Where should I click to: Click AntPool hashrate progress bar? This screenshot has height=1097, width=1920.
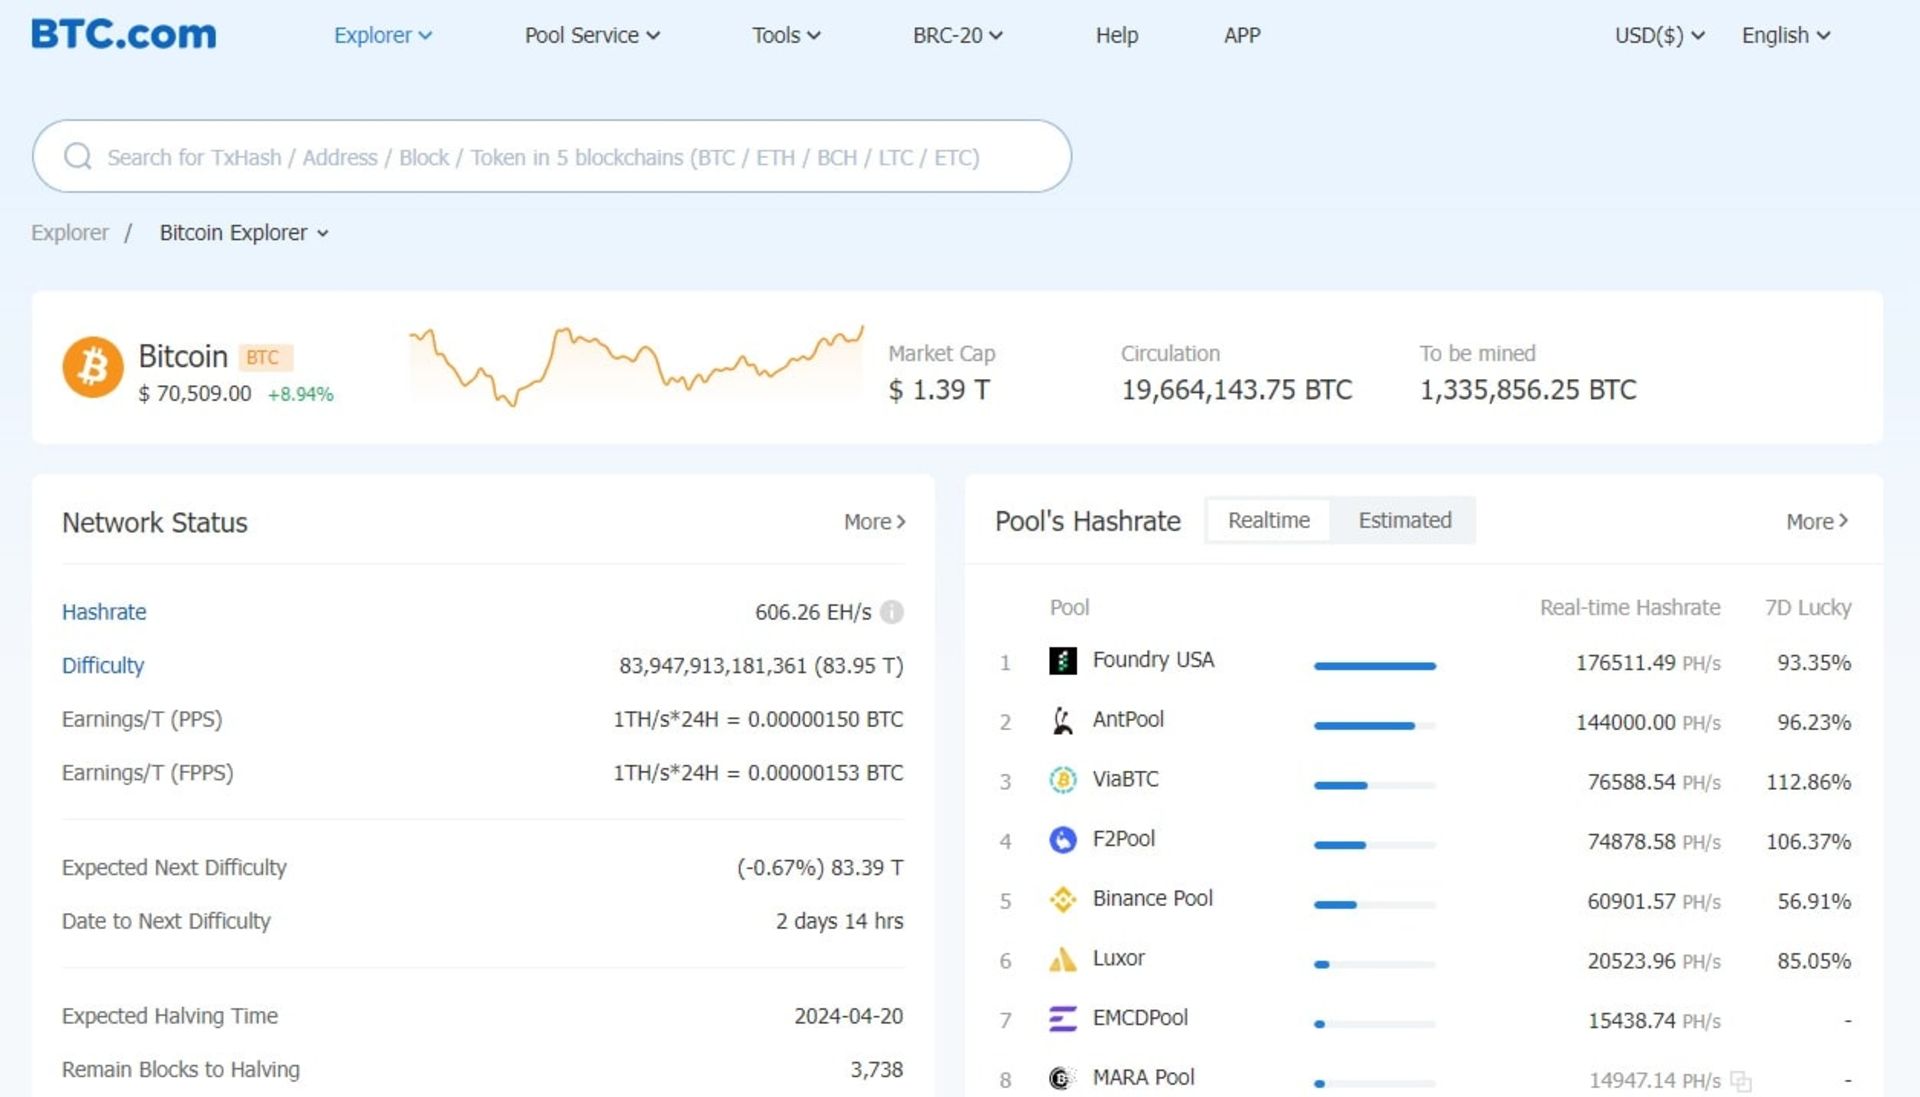click(x=1374, y=726)
